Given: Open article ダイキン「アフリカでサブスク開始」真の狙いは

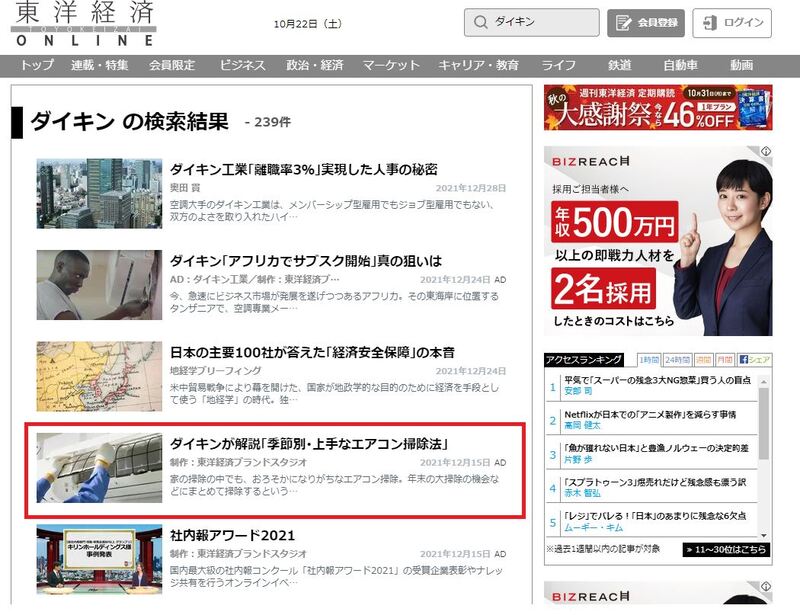Looking at the screenshot, I should pyautogui.click(x=306, y=261).
